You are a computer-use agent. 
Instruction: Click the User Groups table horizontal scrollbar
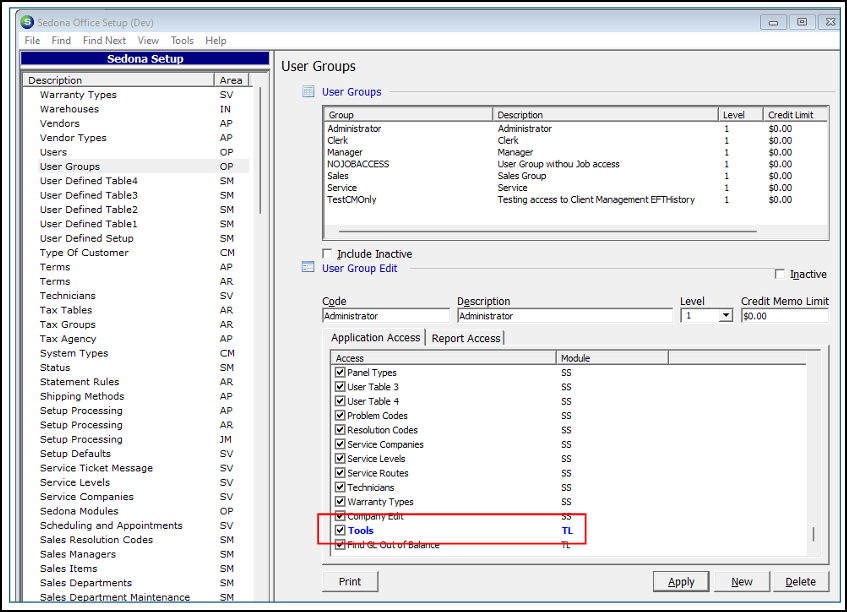[x=548, y=231]
